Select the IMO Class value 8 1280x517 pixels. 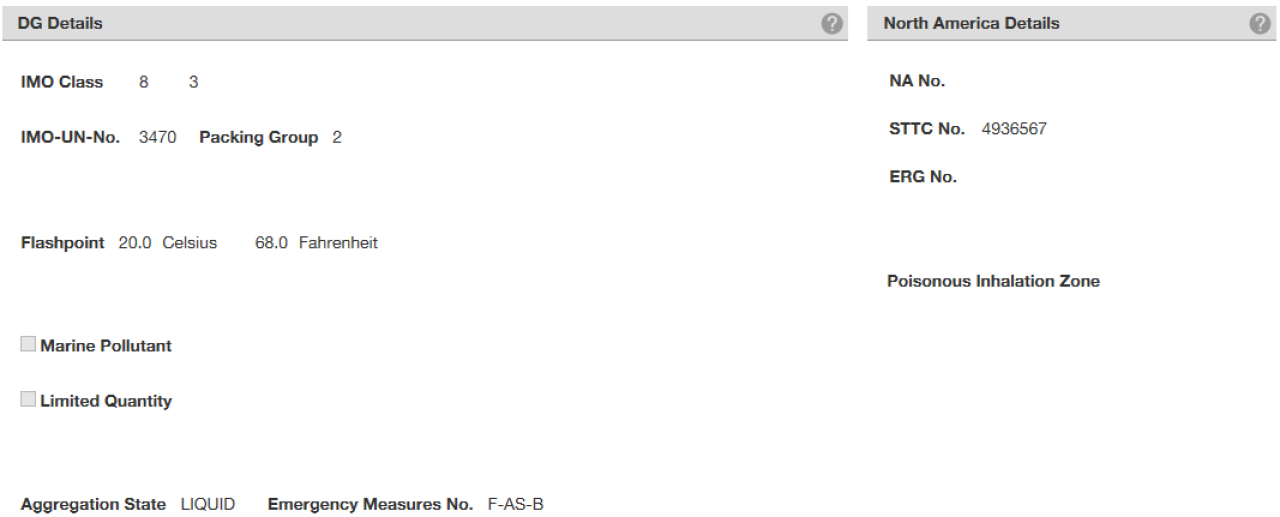(144, 82)
